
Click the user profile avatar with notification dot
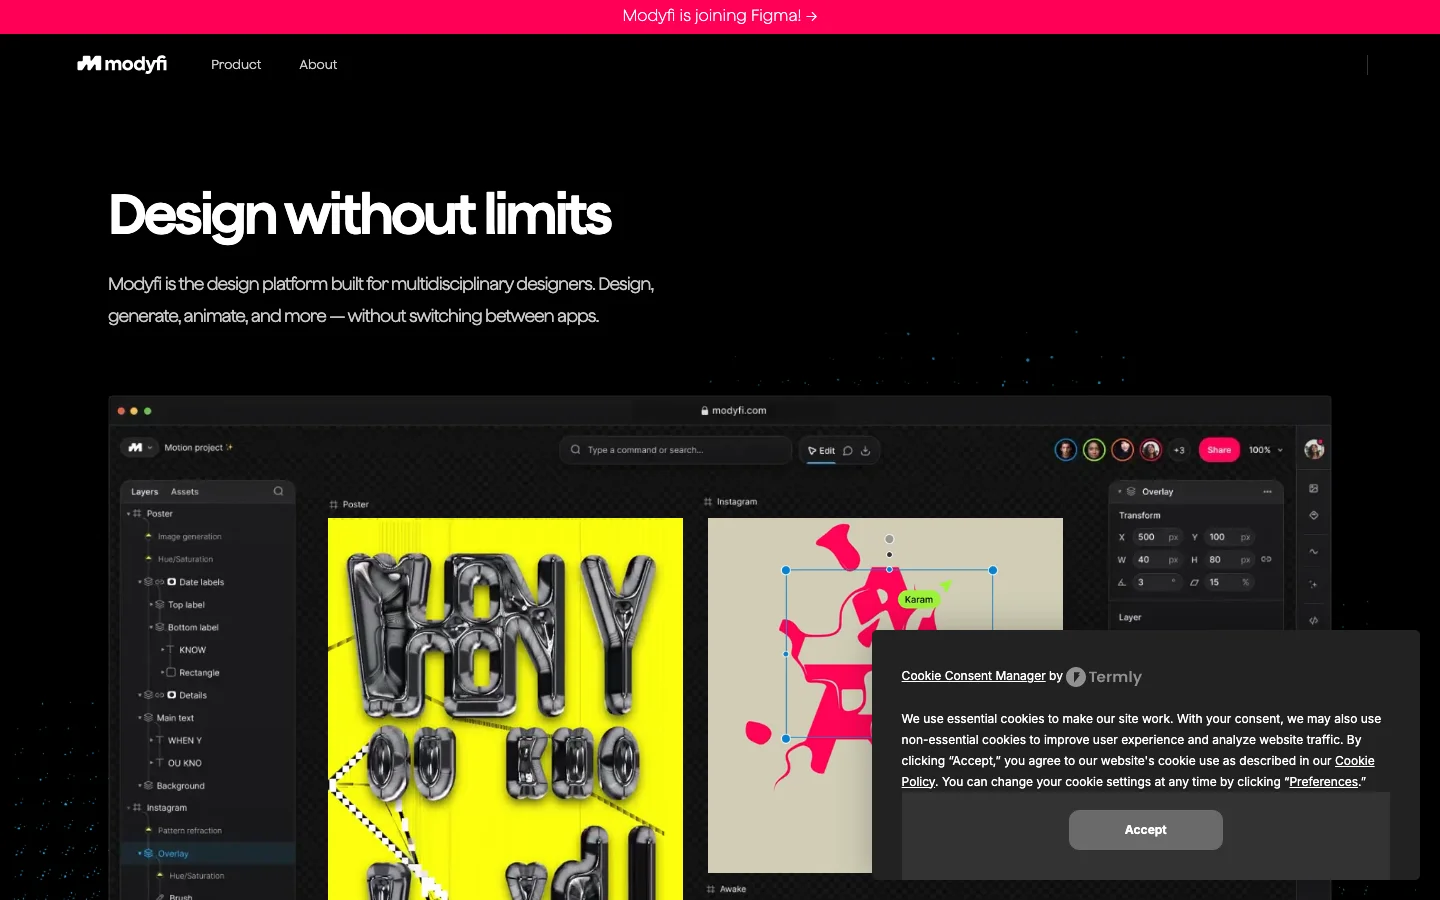click(1314, 449)
